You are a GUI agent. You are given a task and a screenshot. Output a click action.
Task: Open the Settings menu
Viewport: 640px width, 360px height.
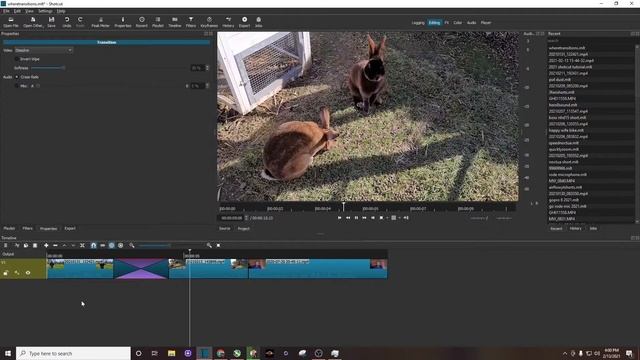[45, 11]
